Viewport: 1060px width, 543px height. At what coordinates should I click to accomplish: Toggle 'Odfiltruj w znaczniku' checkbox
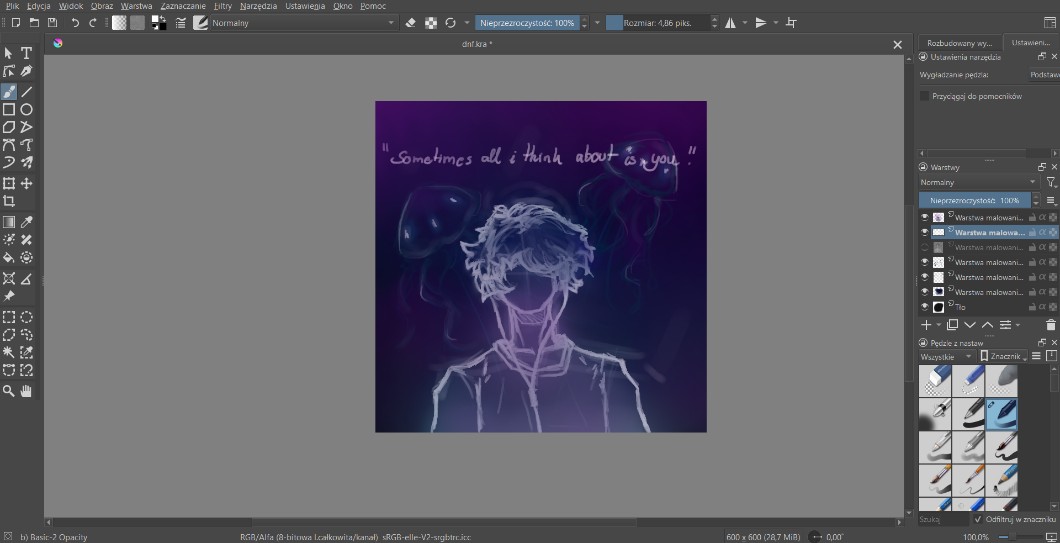[977, 519]
